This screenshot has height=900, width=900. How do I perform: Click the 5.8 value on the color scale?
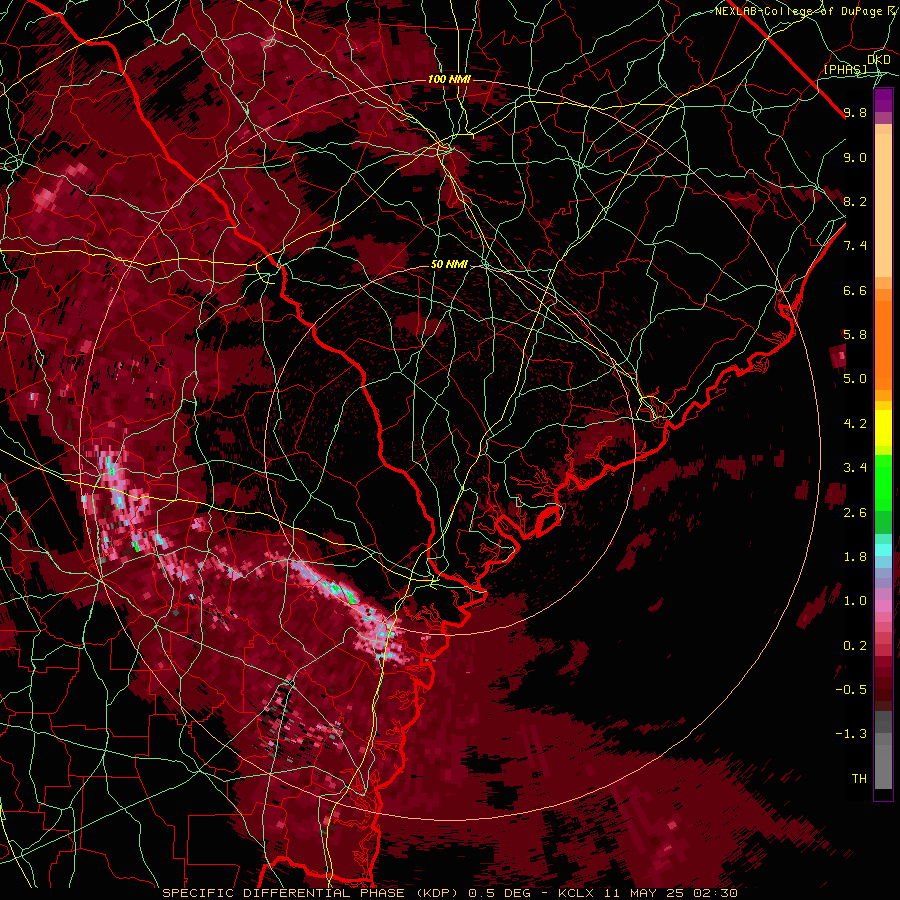pyautogui.click(x=855, y=335)
